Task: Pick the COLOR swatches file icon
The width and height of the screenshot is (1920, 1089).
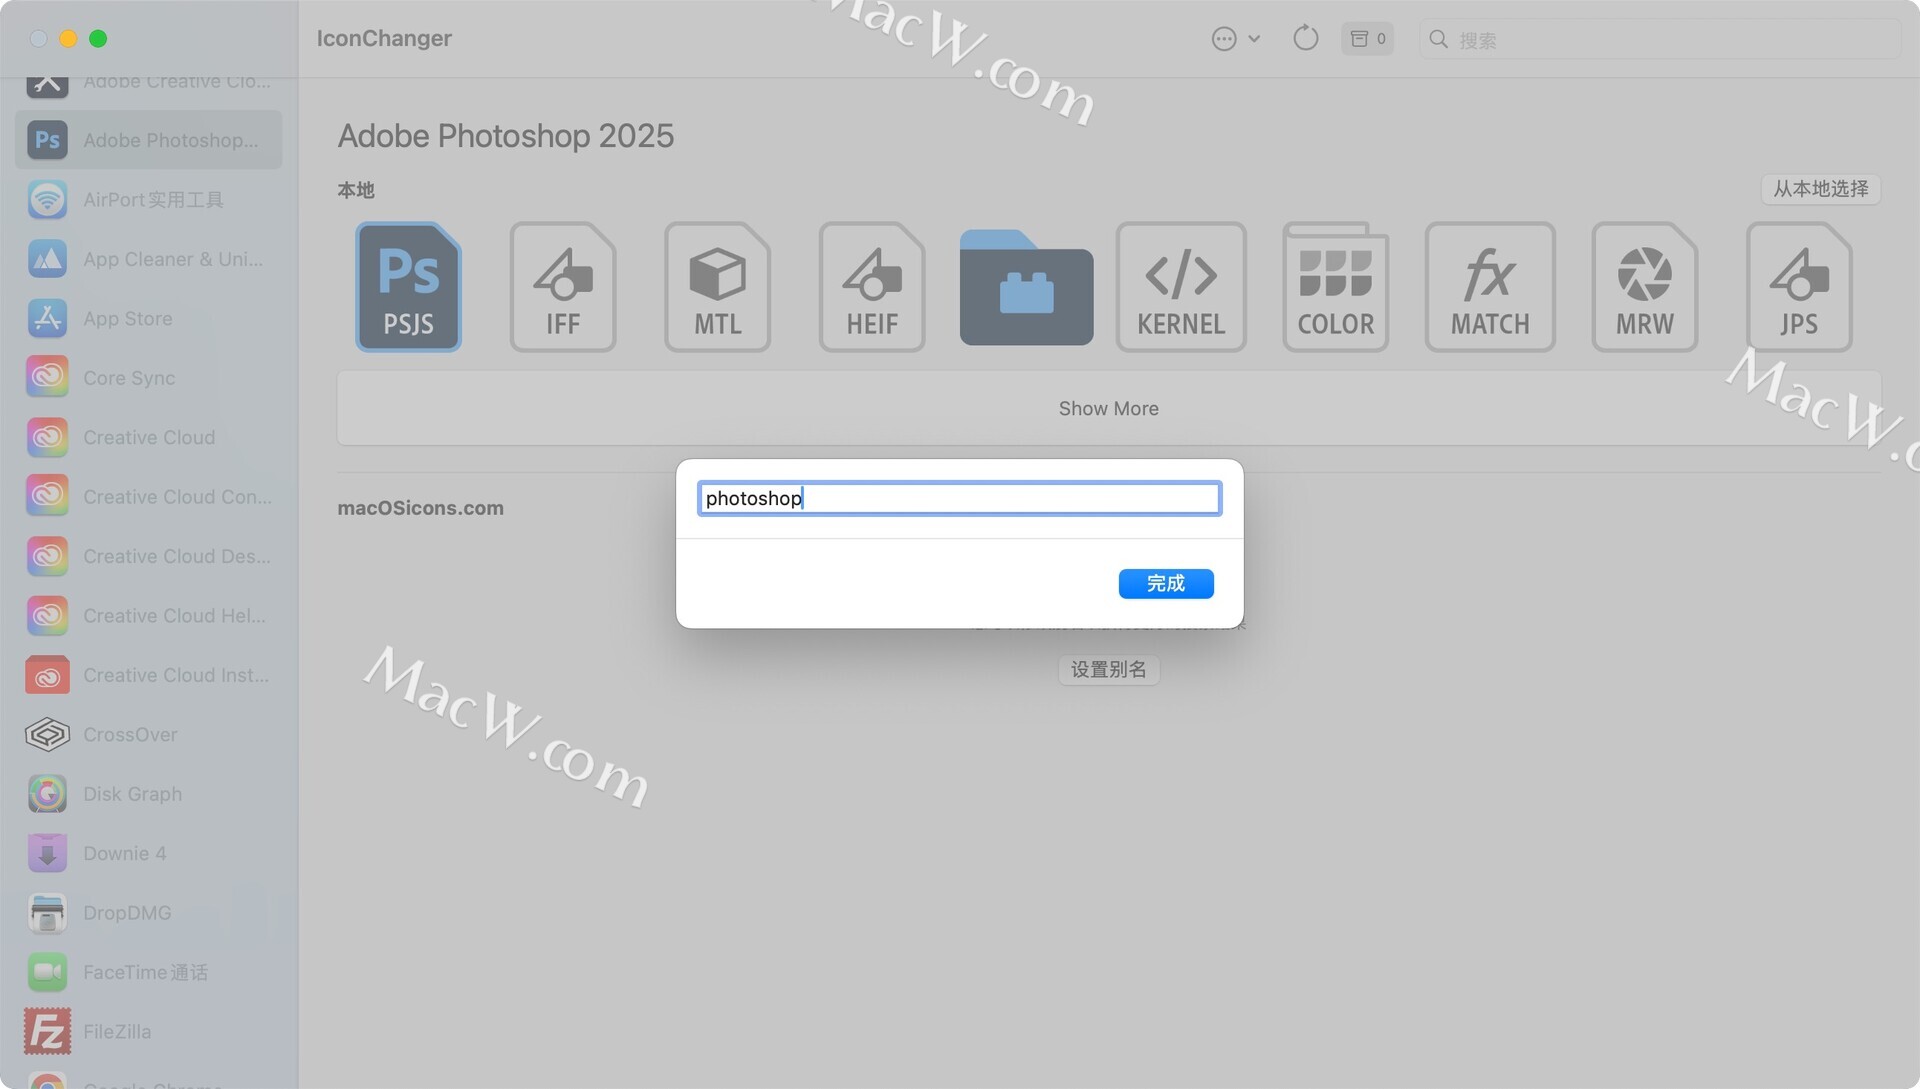Action: 1336,287
